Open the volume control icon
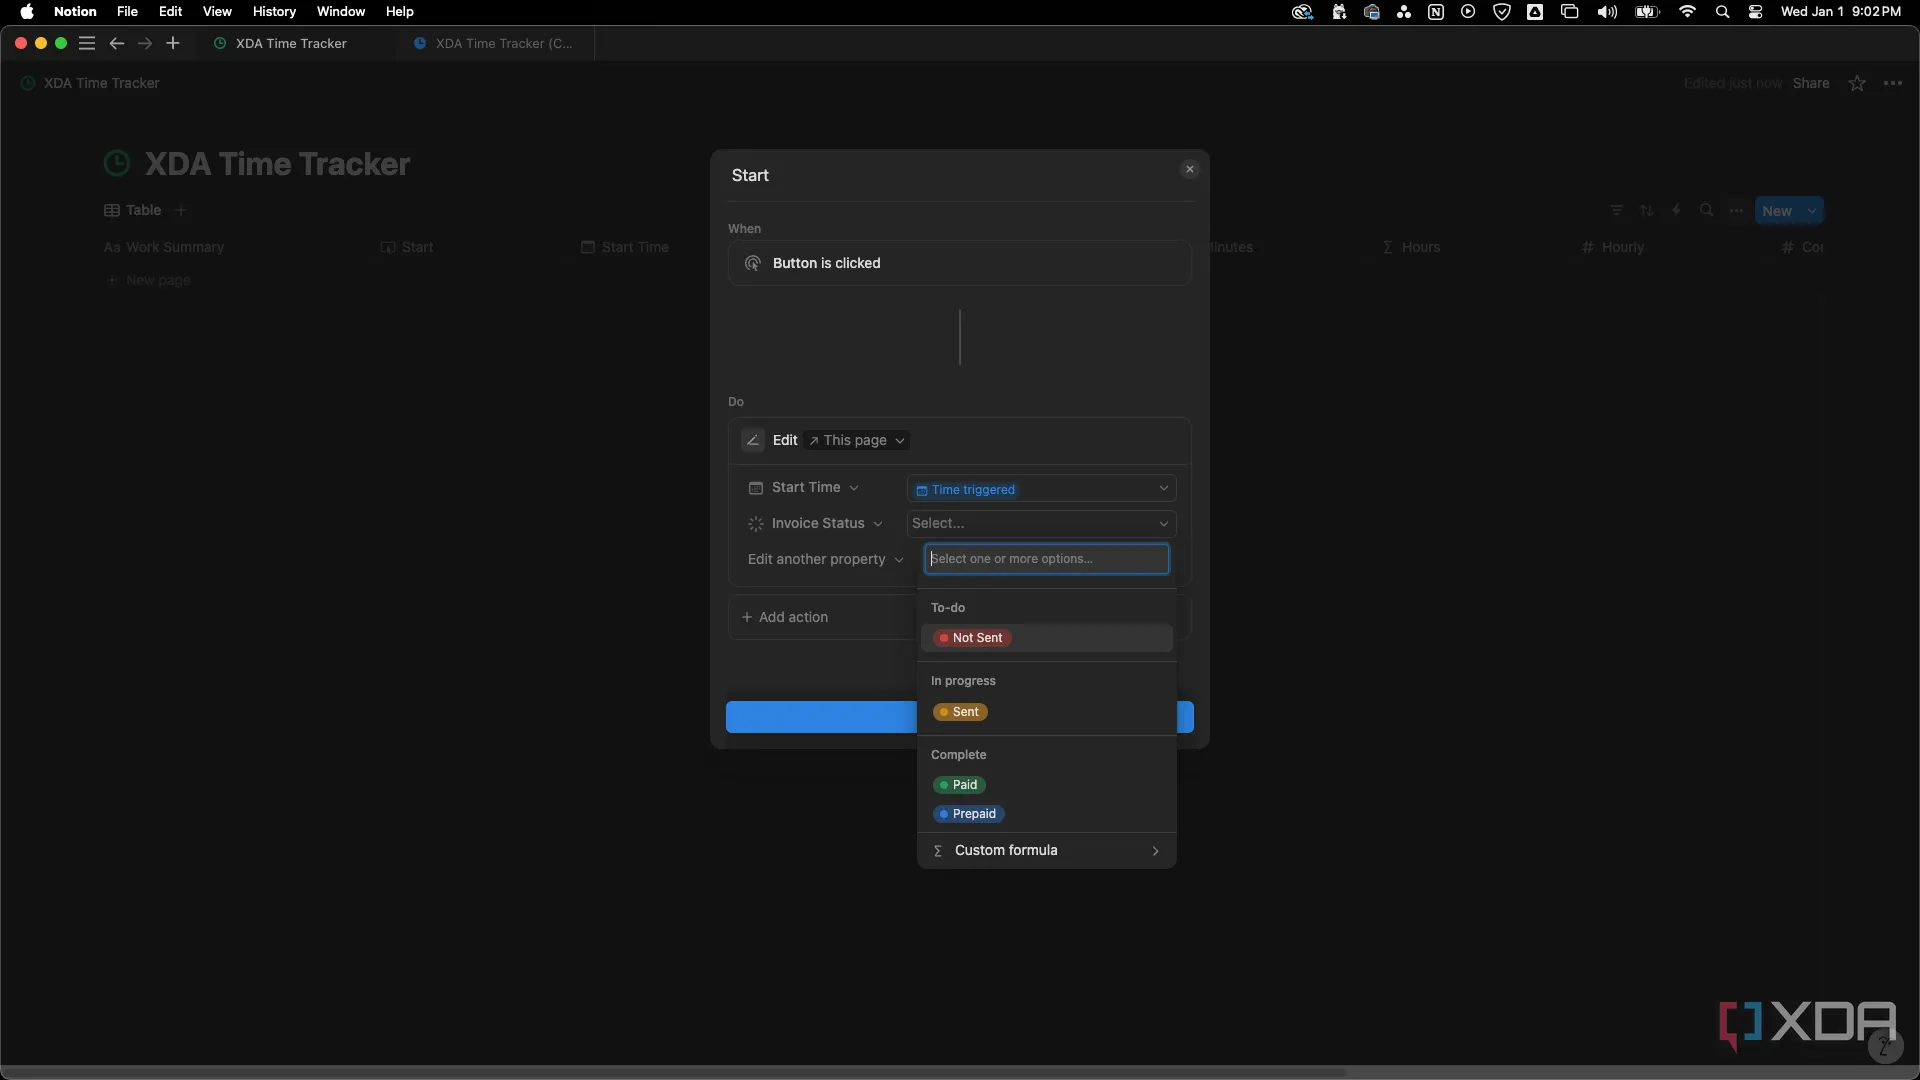The width and height of the screenshot is (1920, 1080). (x=1607, y=12)
